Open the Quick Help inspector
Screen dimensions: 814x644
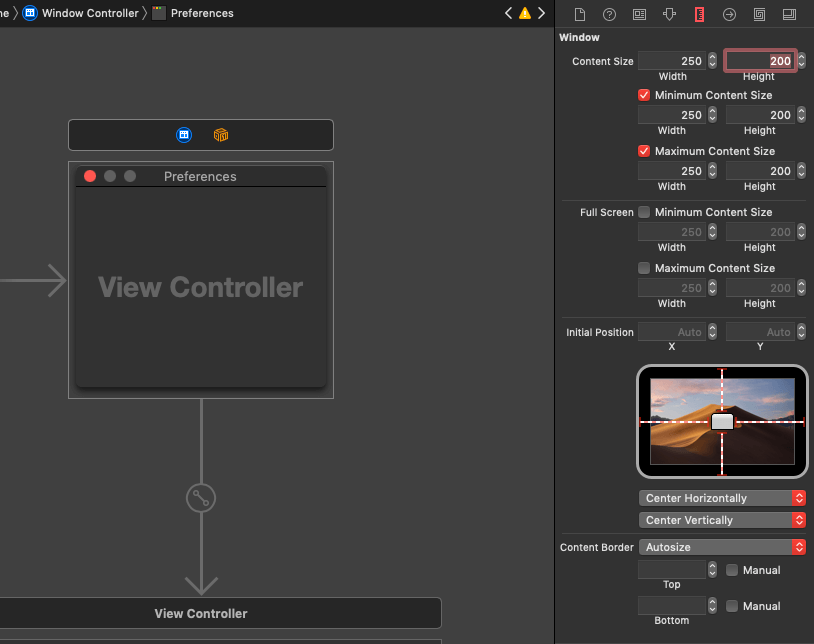pos(609,14)
